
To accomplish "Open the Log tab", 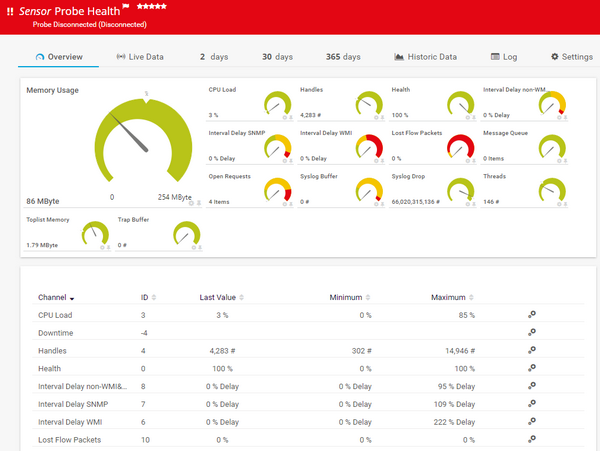I will (503, 57).
